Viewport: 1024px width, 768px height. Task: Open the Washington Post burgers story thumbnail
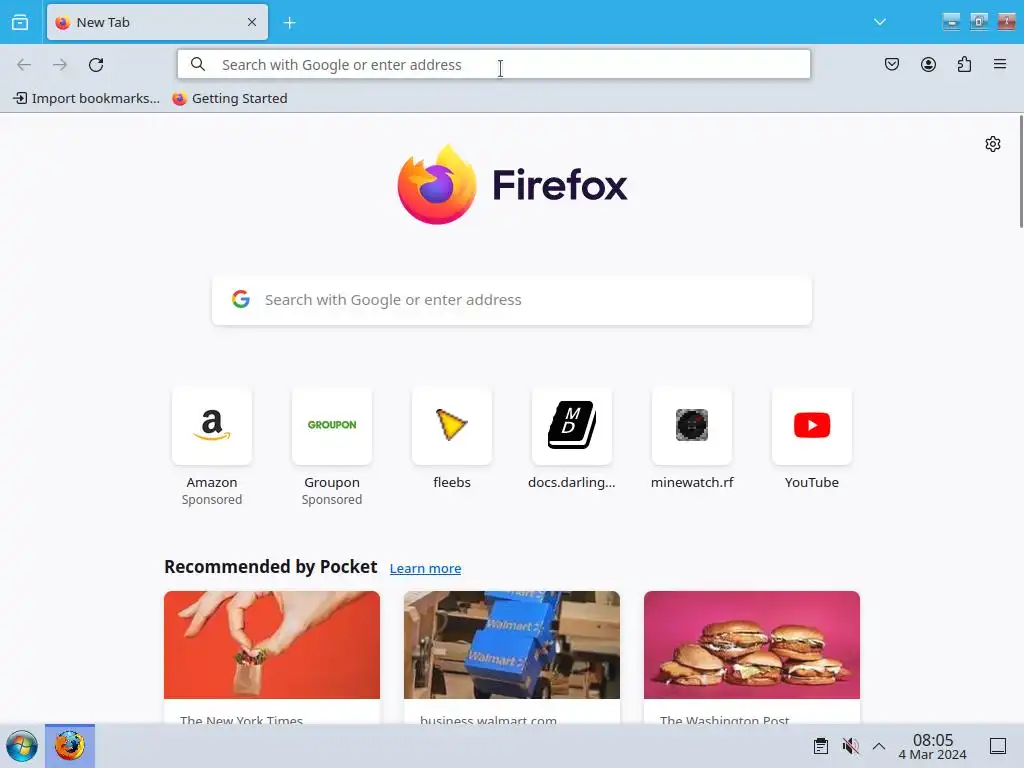pyautogui.click(x=752, y=645)
